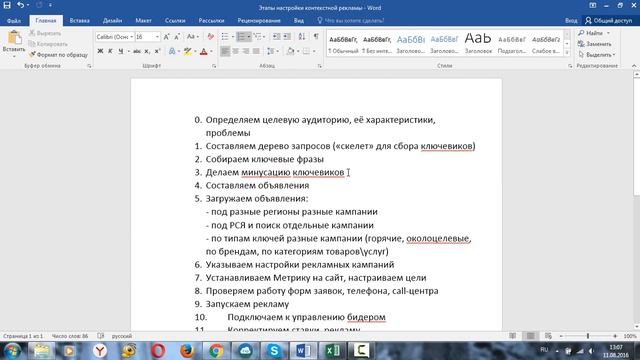
Task: Click the 'Что вы хотите сделать?' search box
Action: click(x=351, y=20)
